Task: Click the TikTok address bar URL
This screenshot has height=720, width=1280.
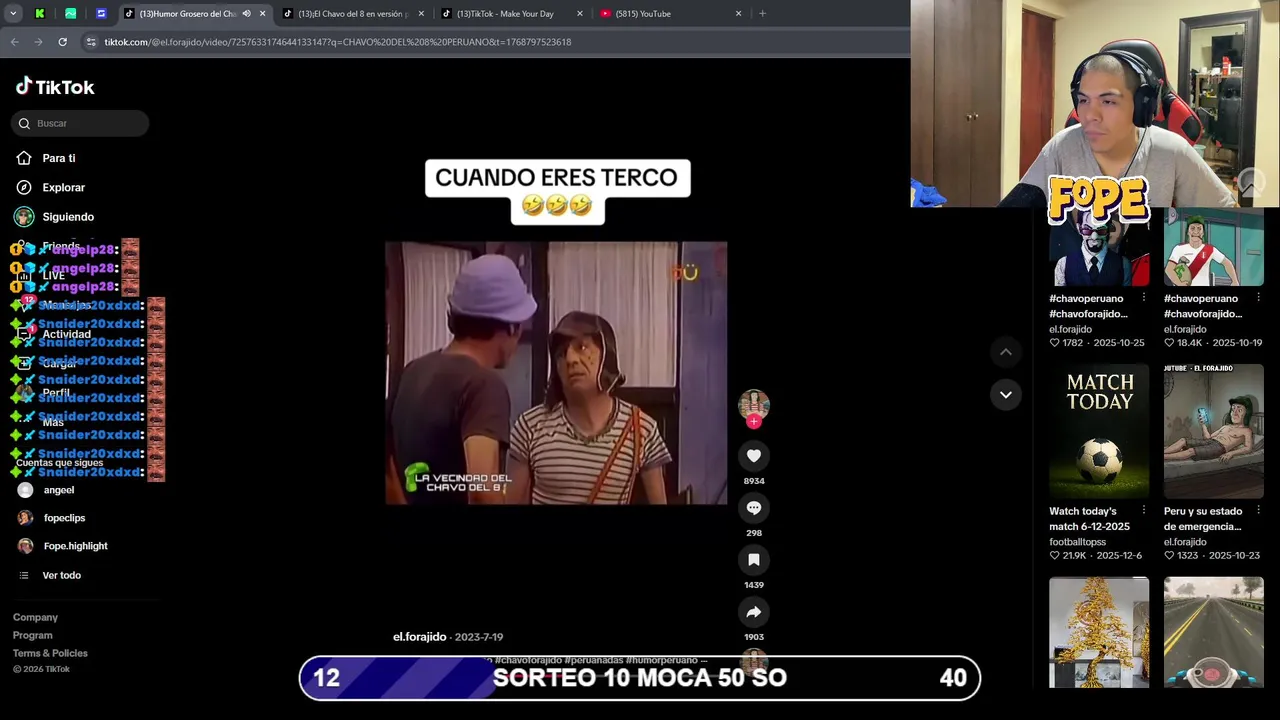Action: tap(338, 42)
